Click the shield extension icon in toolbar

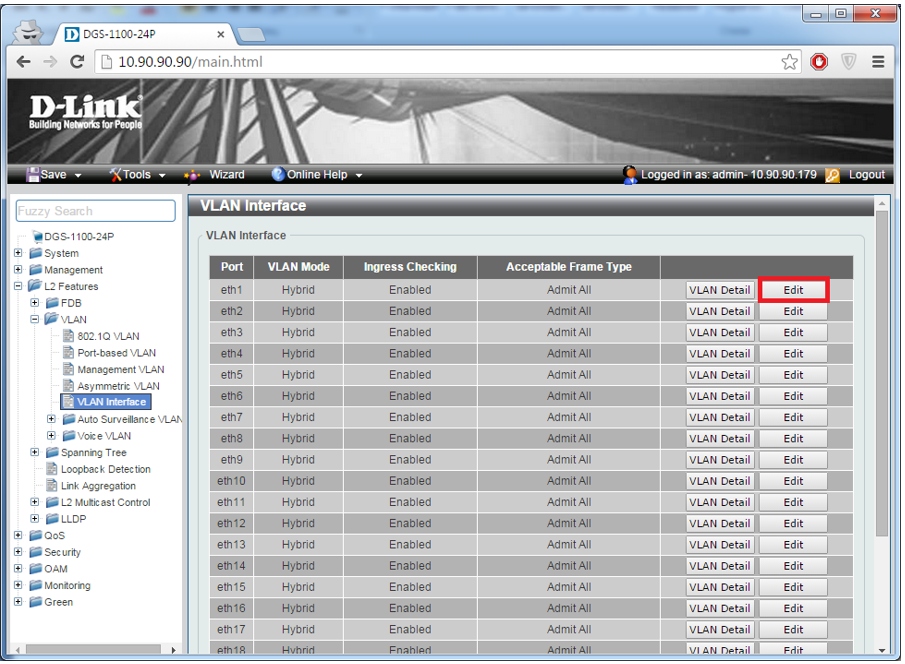[x=849, y=62]
